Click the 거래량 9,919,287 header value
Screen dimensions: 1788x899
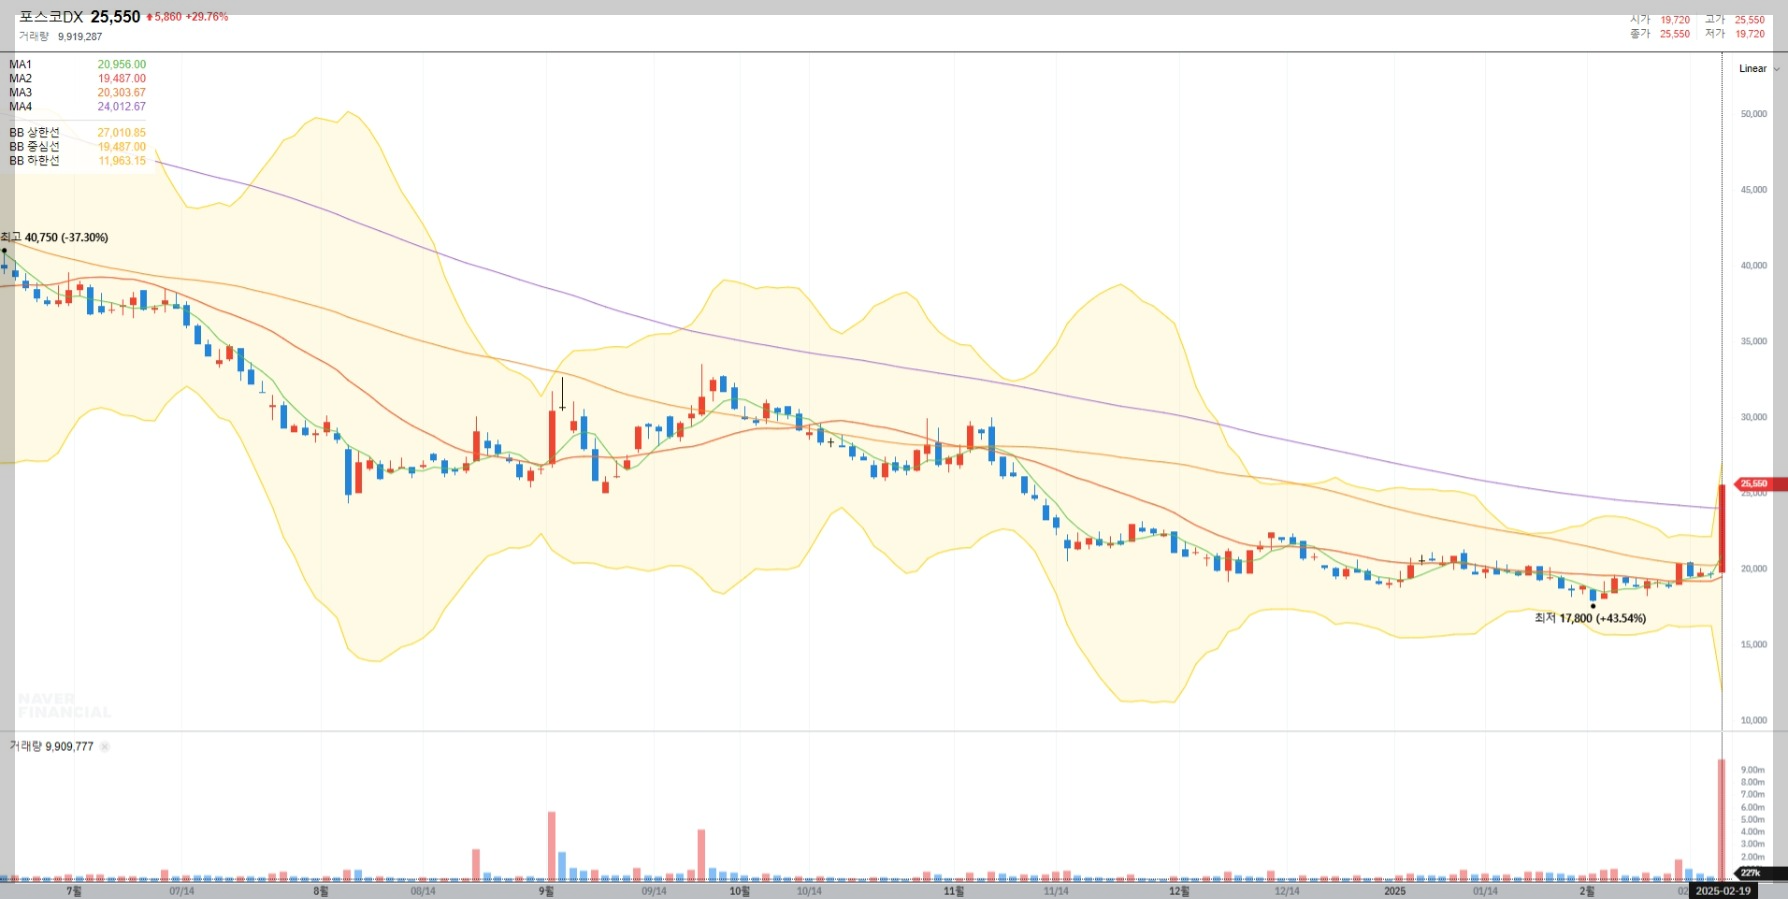click(60, 37)
